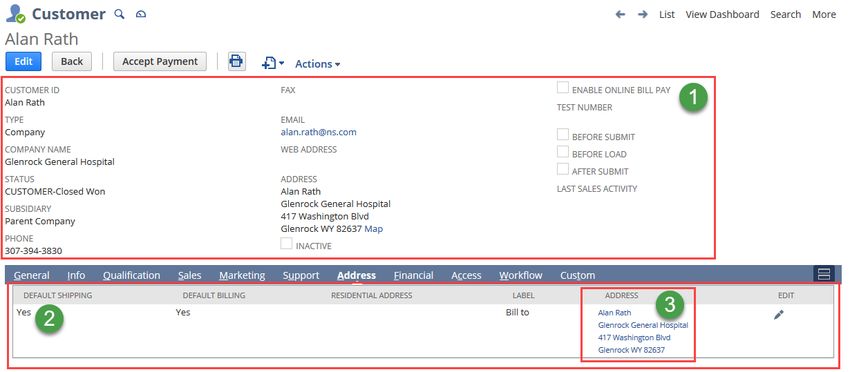Open the magnifier search icon next to Customer
The image size is (850, 372).
click(119, 14)
